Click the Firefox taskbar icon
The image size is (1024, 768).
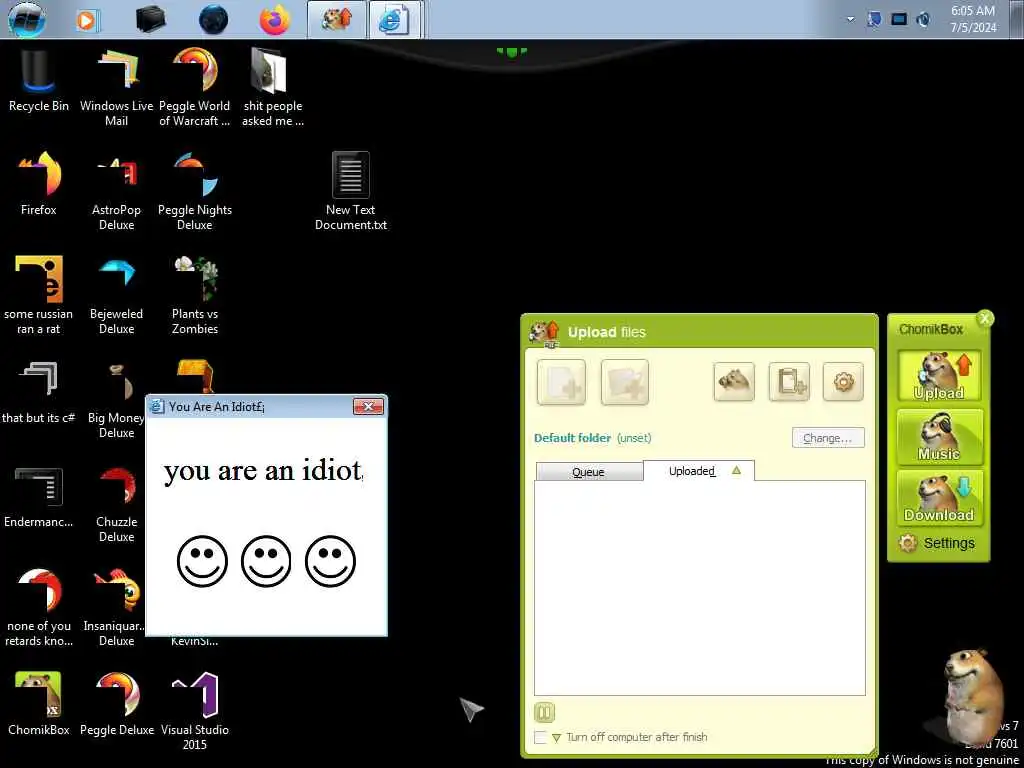274,20
